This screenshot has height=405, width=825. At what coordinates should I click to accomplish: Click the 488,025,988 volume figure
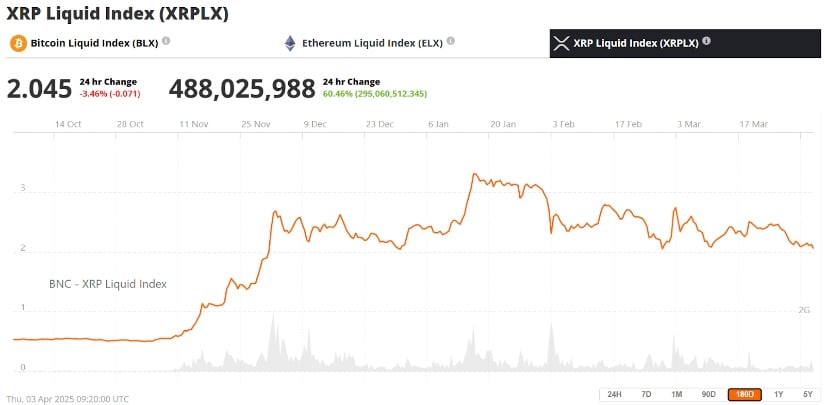242,89
